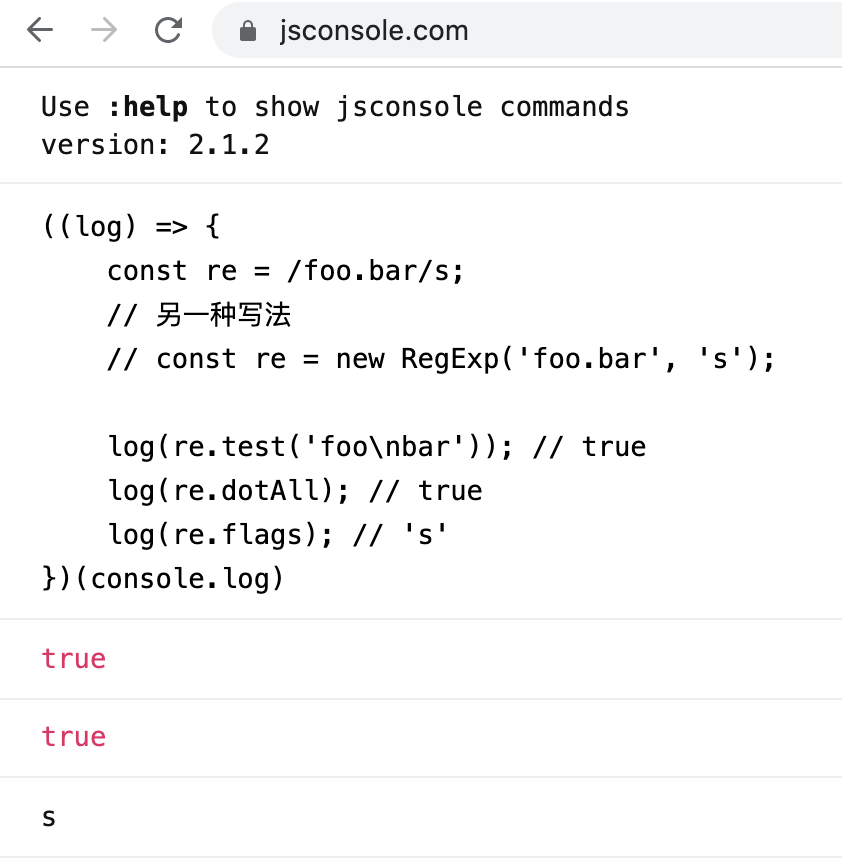The width and height of the screenshot is (842, 858).
Task: Focus the jsconsole.com address bar
Action: (x=527, y=30)
